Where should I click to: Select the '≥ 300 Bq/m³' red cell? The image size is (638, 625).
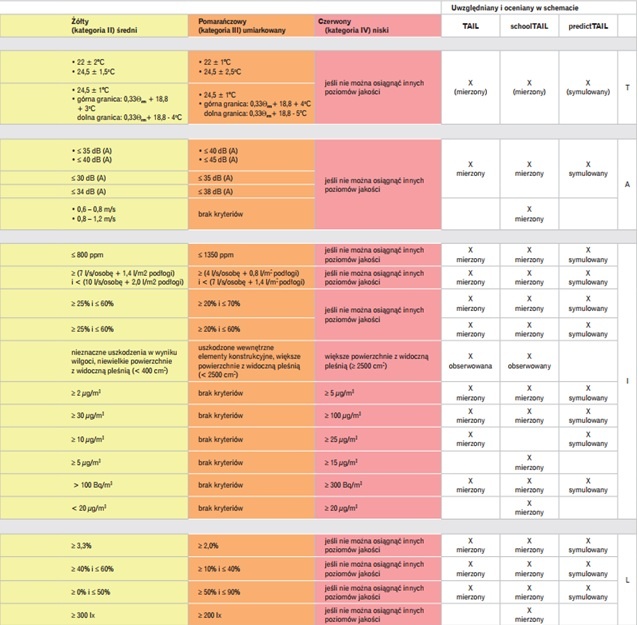tap(378, 485)
